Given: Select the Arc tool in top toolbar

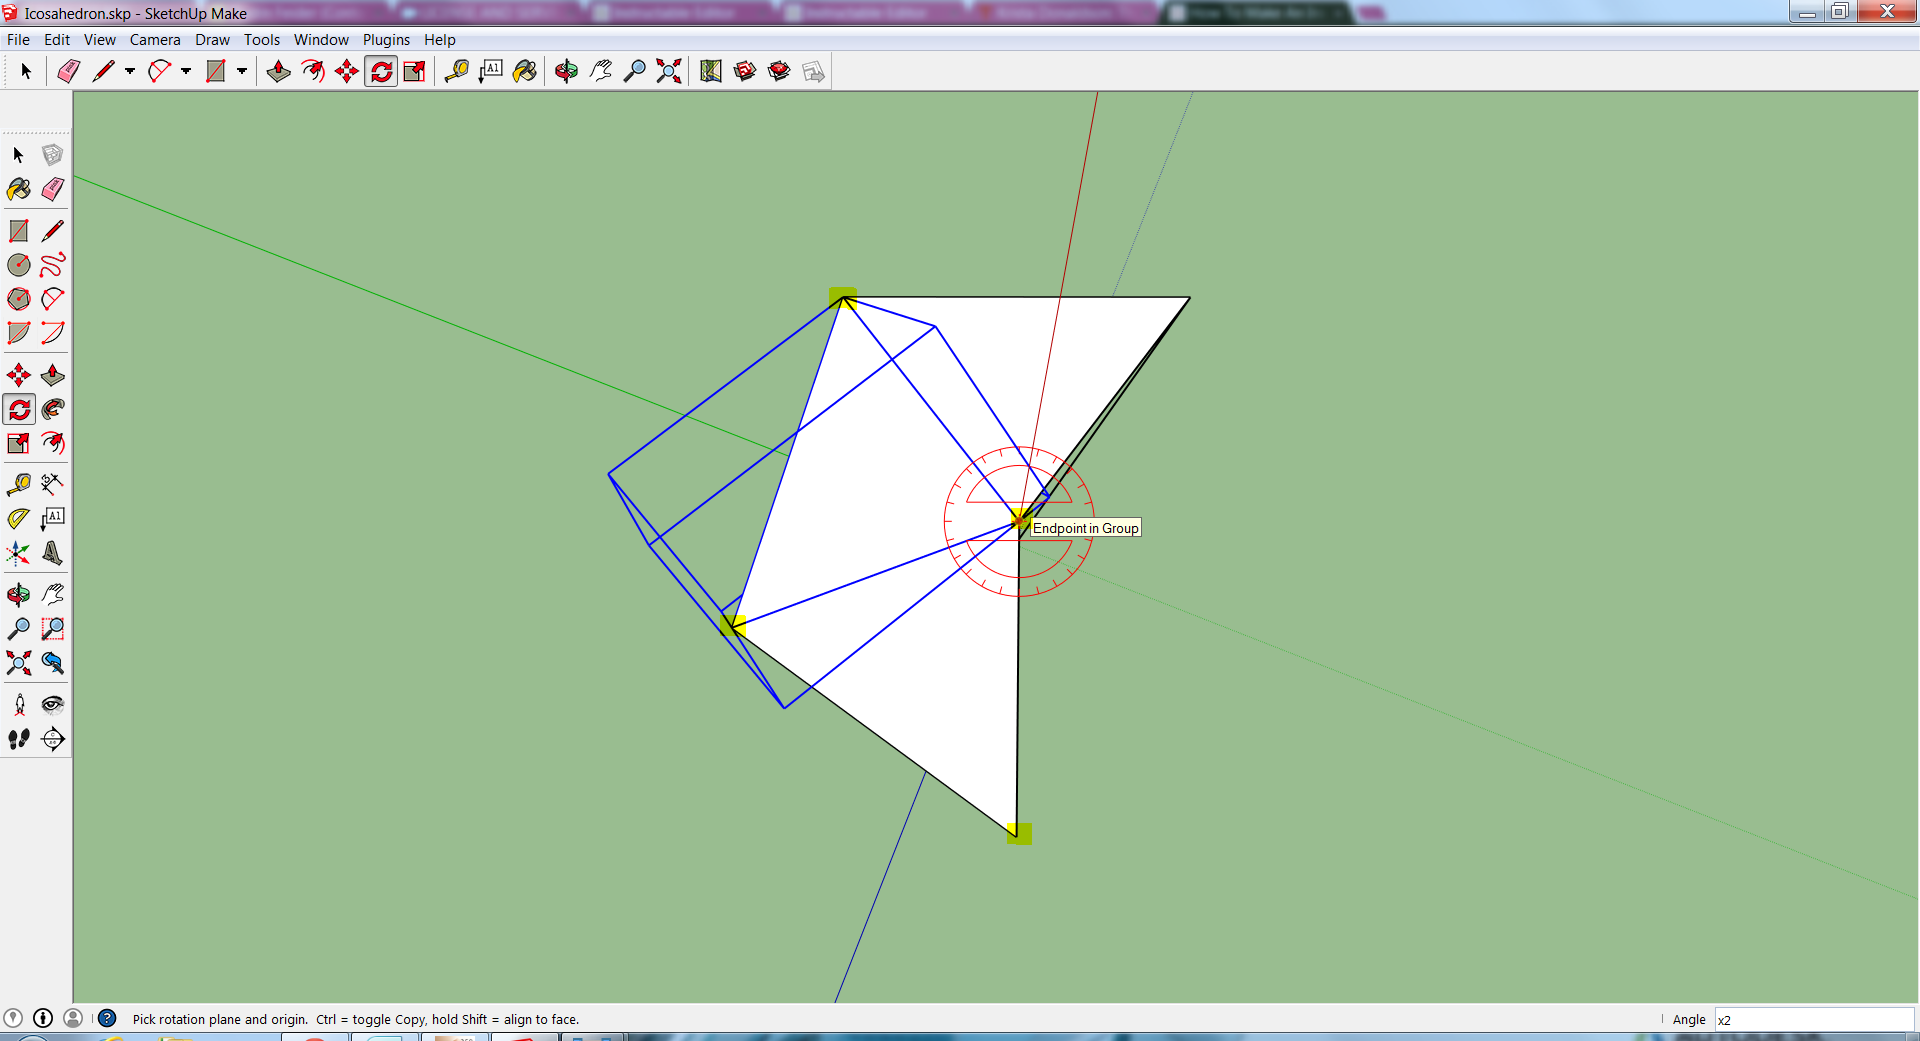Looking at the screenshot, I should click(159, 71).
